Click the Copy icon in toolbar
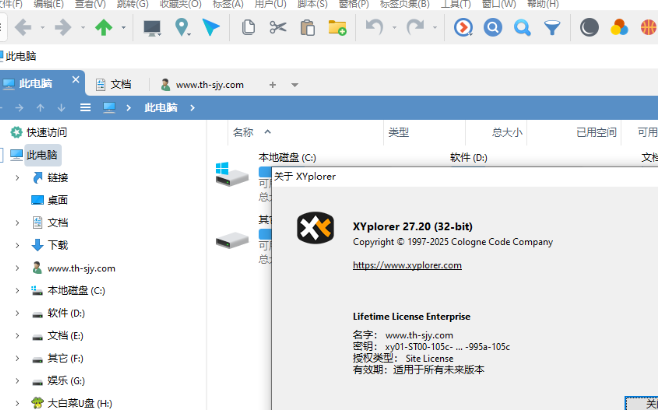This screenshot has width=658, height=410. [248, 27]
